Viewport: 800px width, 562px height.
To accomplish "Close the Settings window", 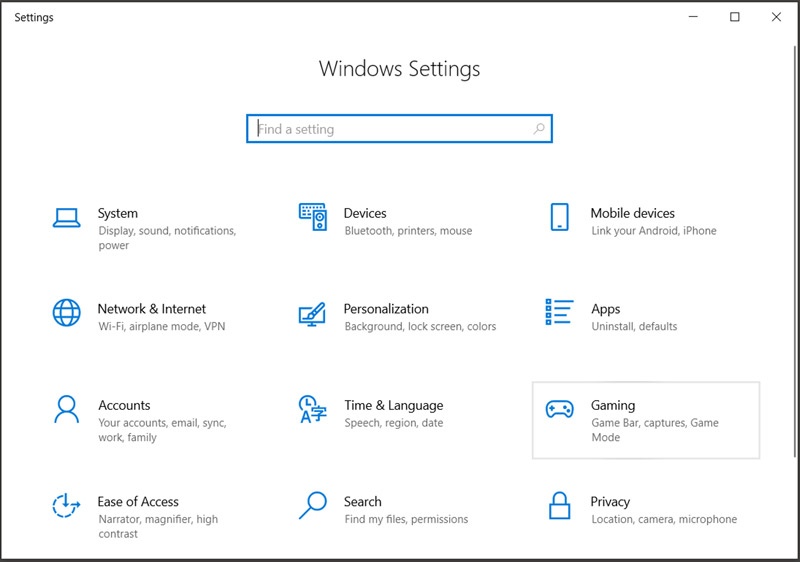I will (x=776, y=17).
